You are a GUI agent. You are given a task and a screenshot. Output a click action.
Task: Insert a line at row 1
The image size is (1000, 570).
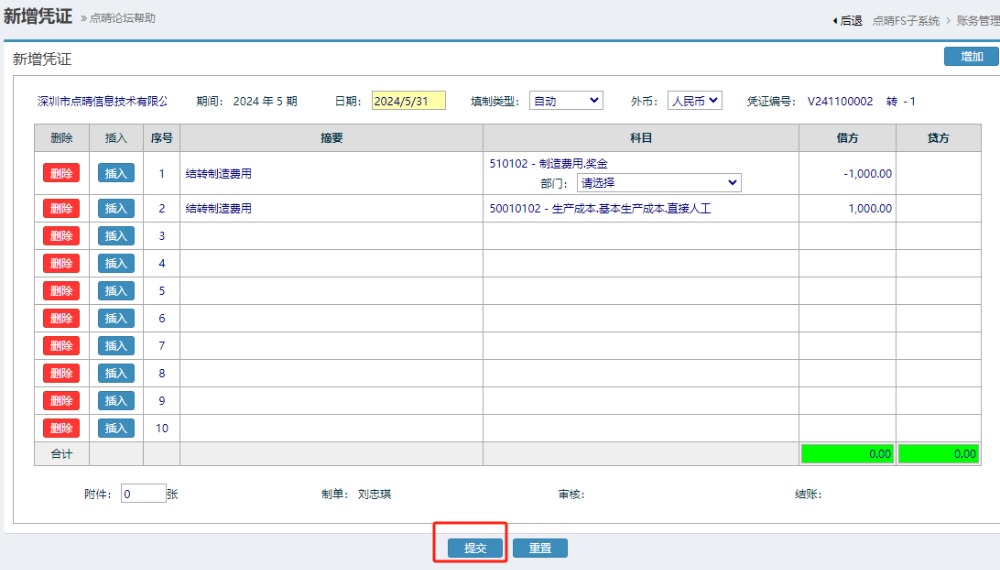click(116, 173)
